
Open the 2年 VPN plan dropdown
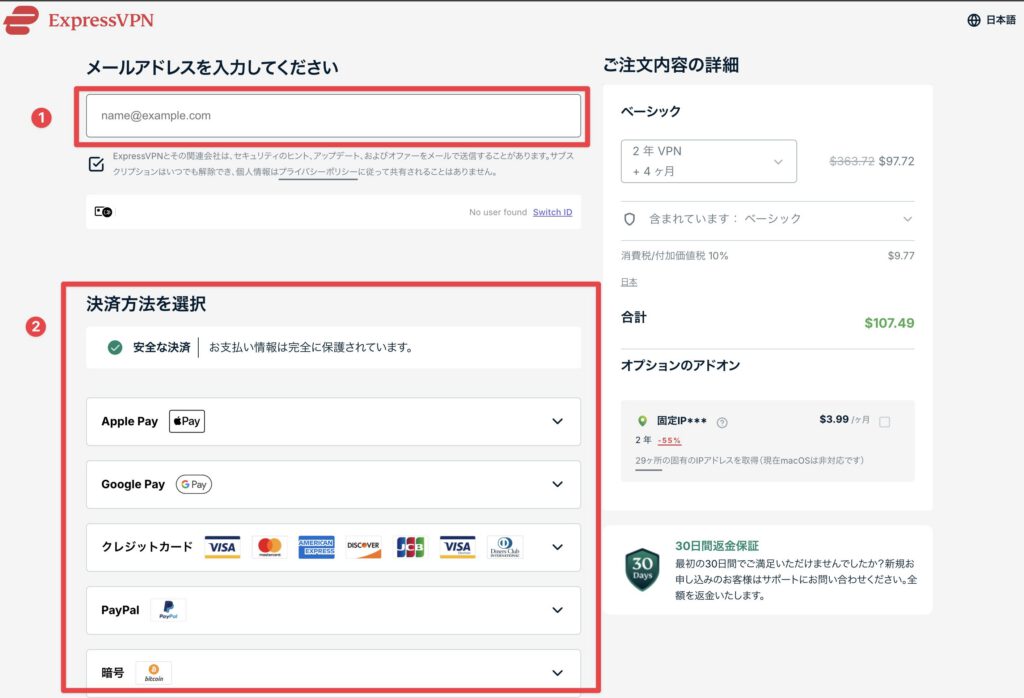(708, 161)
